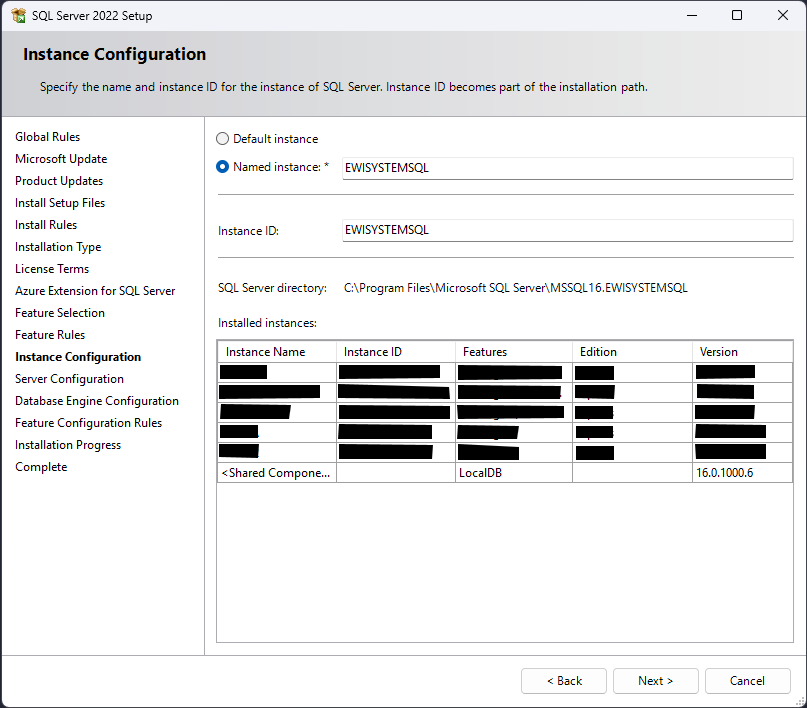Image resolution: width=807 pixels, height=708 pixels.
Task: Click the SQL Server Setup title bar icon
Action: pos(18,16)
